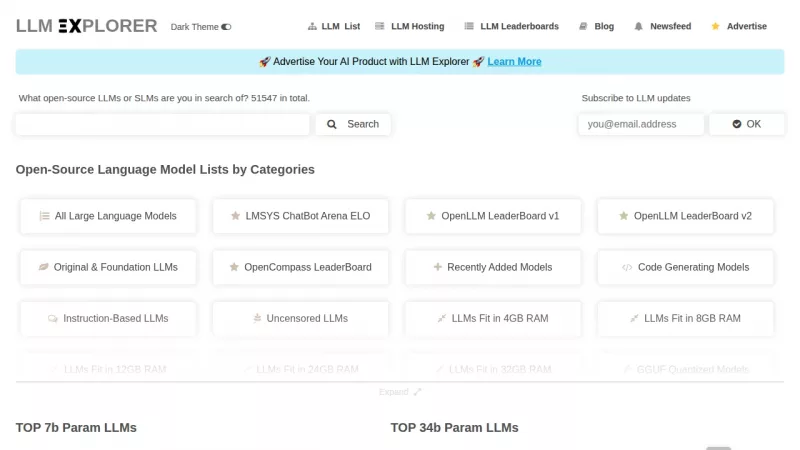
Task: Open Instruction-Based LLMs category
Action: (108, 318)
